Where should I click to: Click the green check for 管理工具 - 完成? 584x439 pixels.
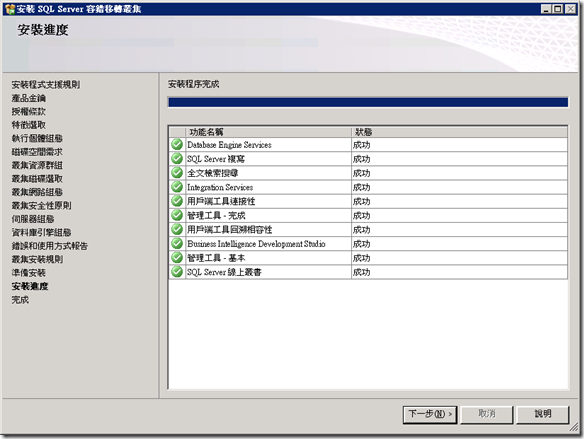[177, 215]
